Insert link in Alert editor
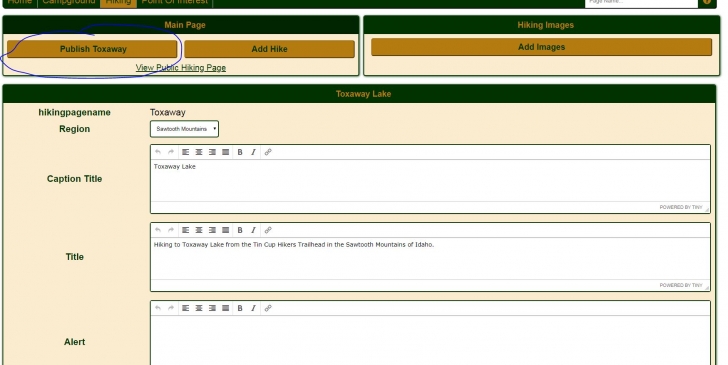The image size is (728, 365). (268, 308)
